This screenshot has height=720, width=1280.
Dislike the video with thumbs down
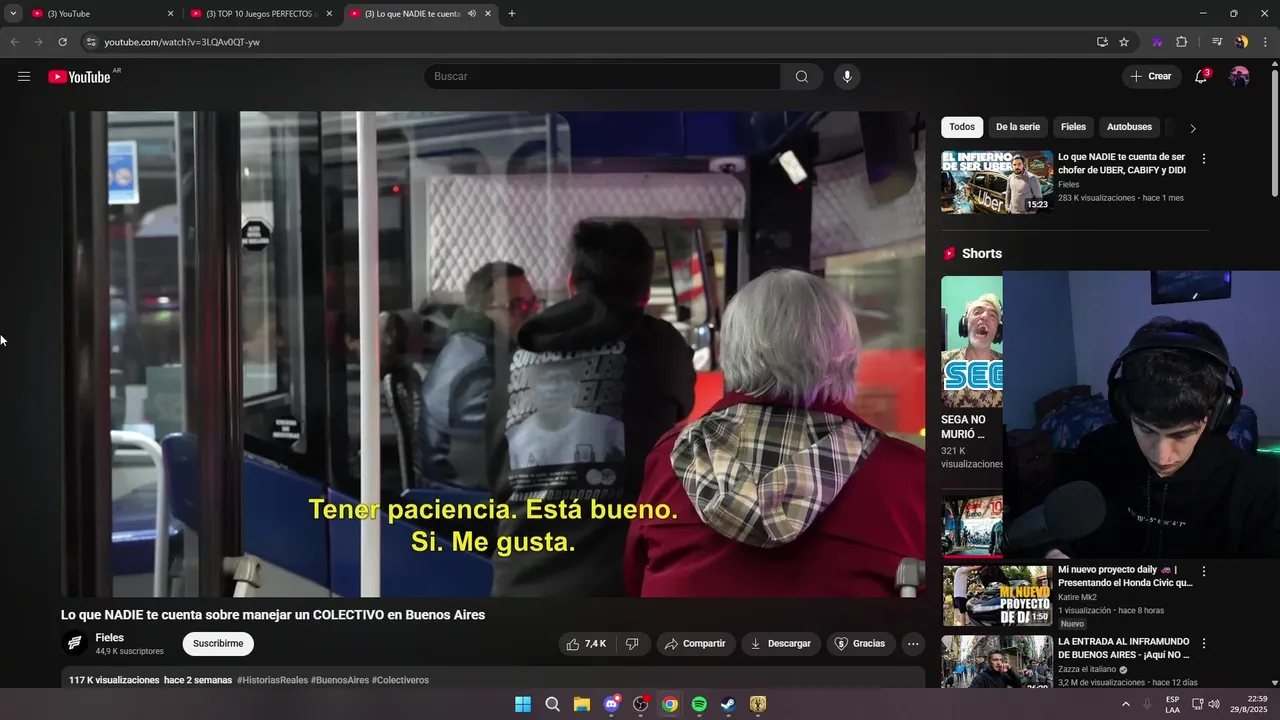(632, 644)
